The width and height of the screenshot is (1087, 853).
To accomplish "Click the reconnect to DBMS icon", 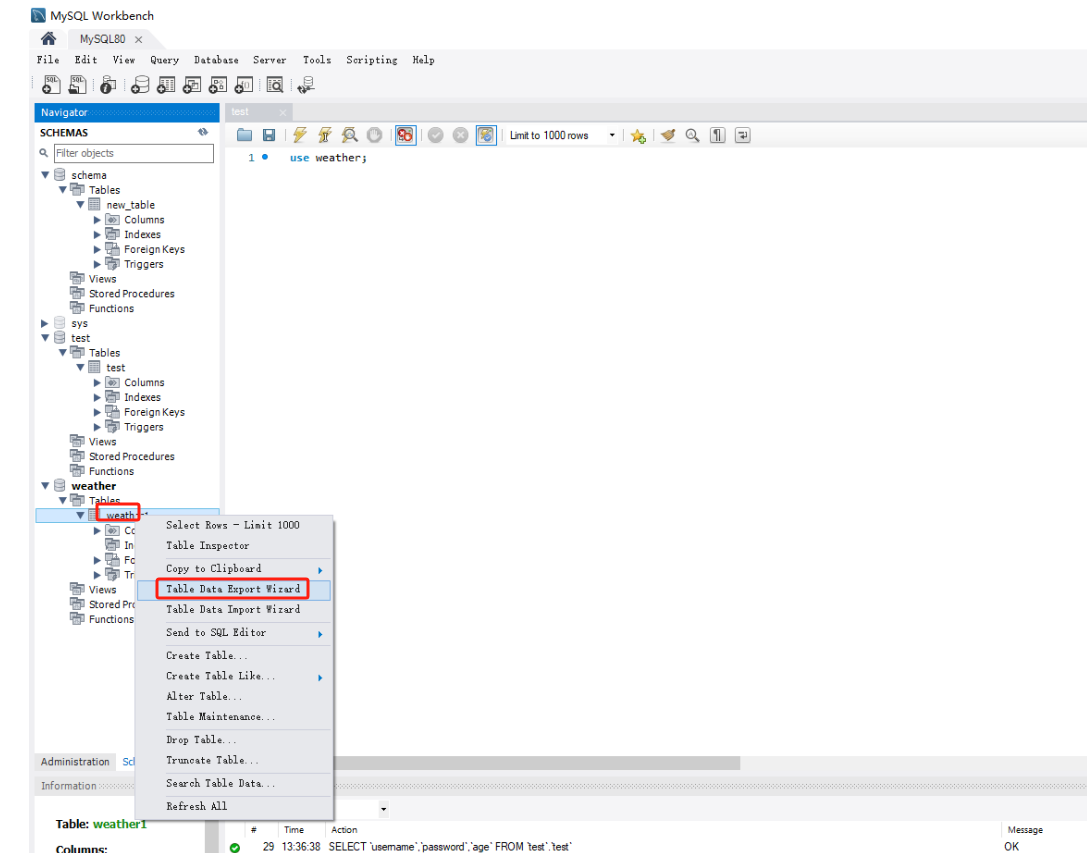I will pos(306,85).
